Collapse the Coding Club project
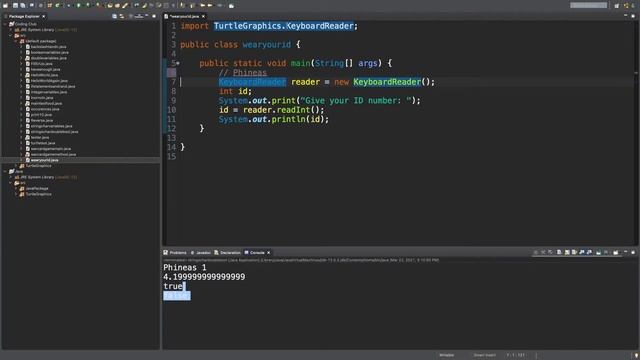640x360 pixels. point(5,24)
